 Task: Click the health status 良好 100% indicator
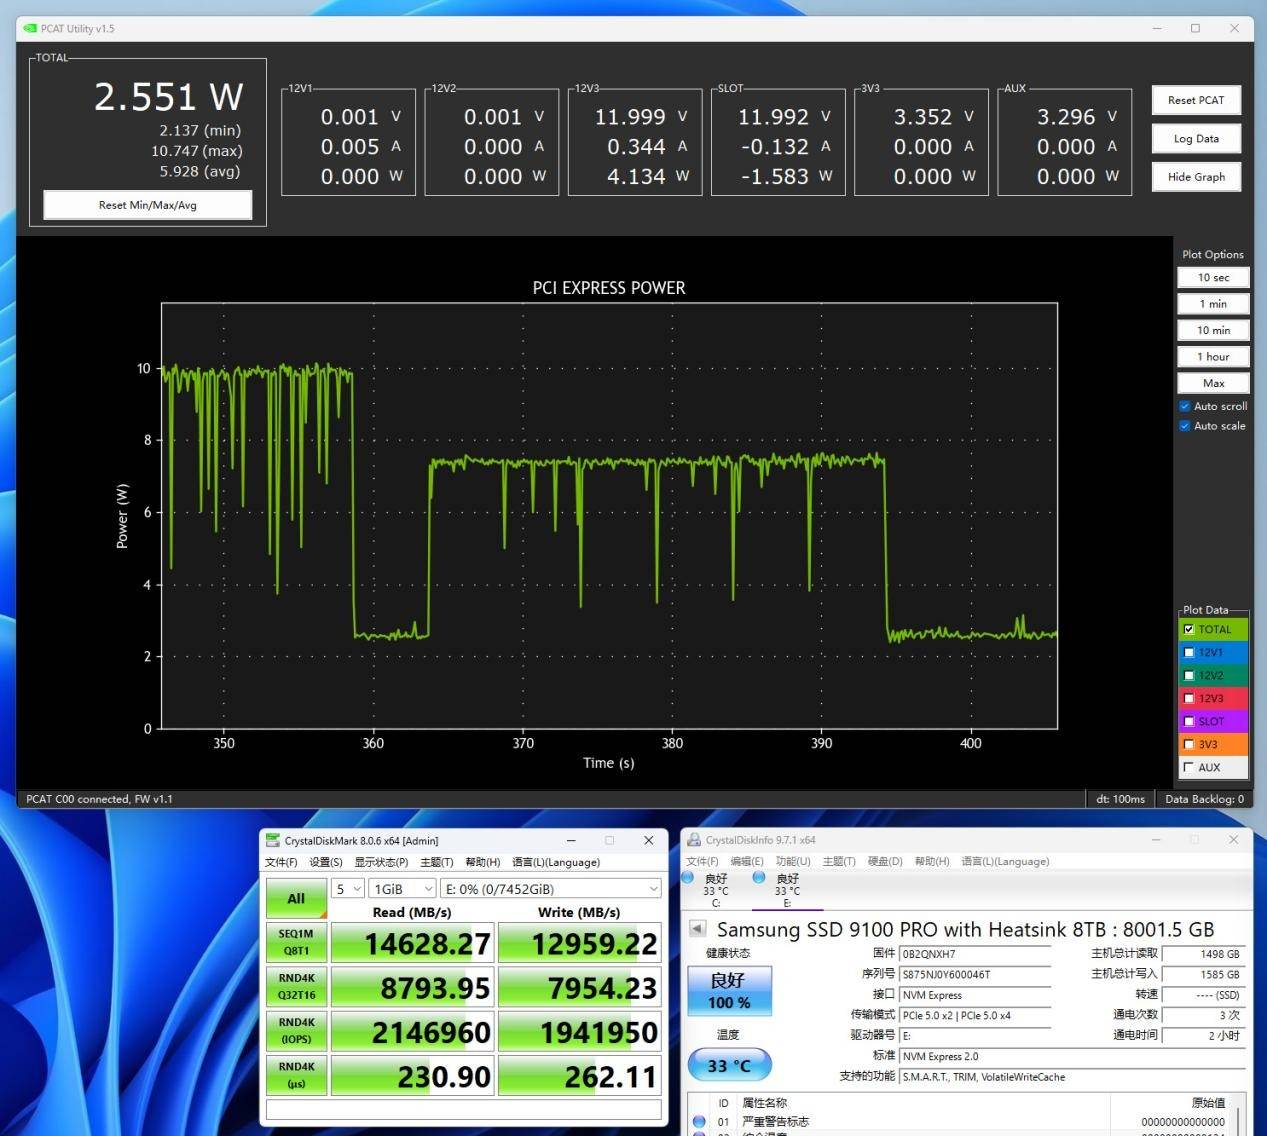coord(728,990)
